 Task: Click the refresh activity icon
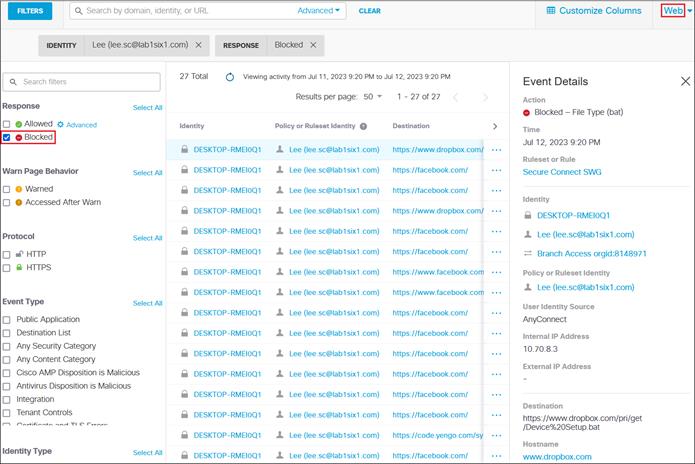click(x=230, y=77)
